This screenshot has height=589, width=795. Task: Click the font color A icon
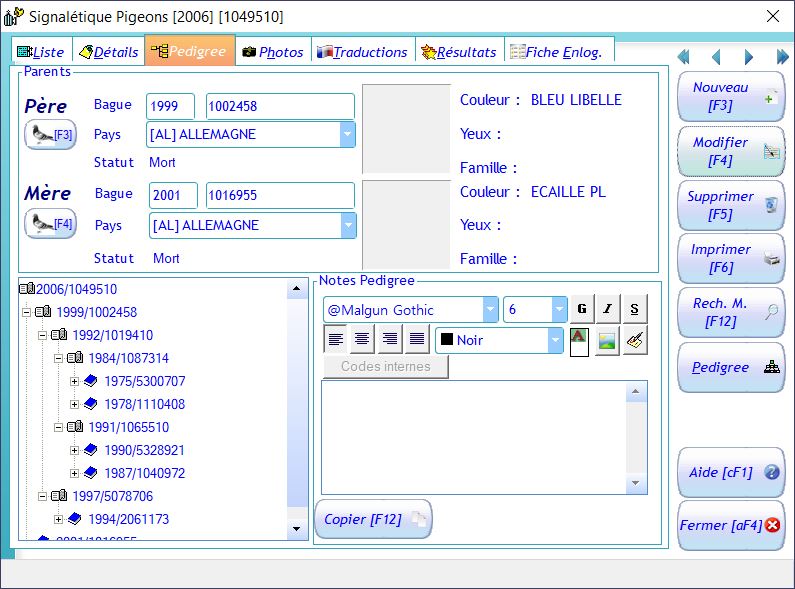coord(579,341)
